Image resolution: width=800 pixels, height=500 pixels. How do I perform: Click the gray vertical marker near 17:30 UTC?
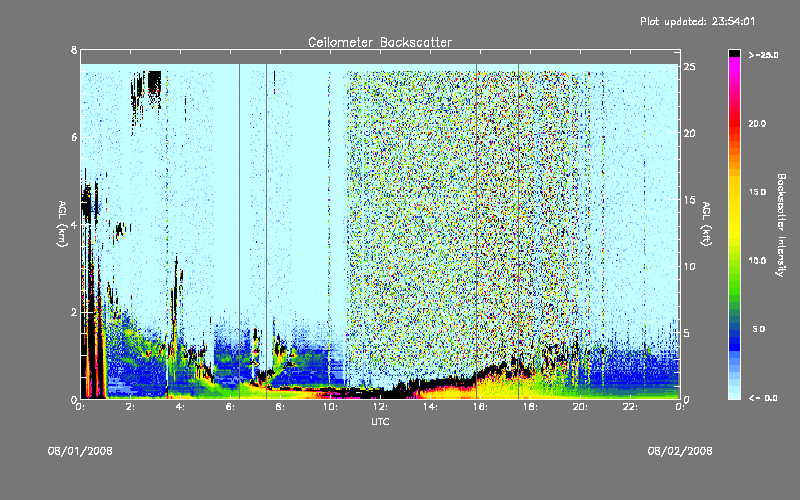[x=518, y=231]
